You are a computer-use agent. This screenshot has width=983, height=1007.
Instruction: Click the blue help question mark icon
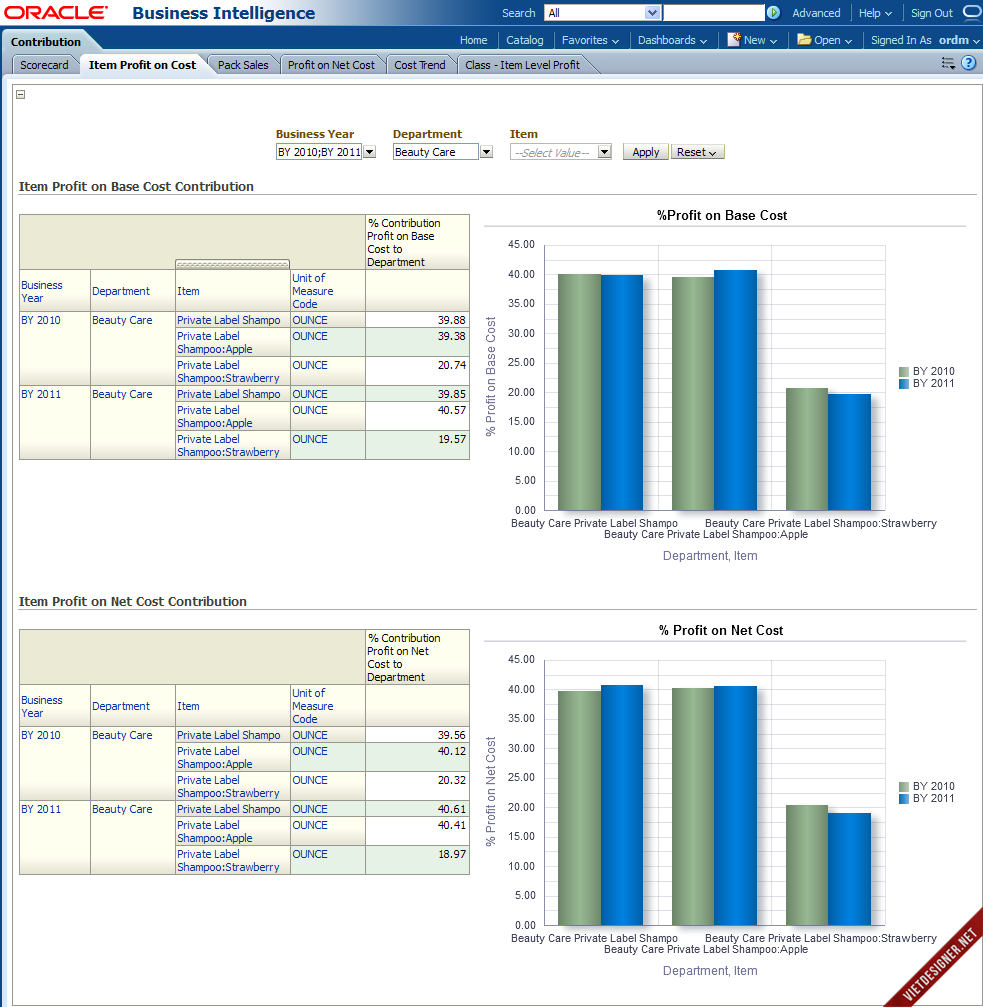click(968, 63)
